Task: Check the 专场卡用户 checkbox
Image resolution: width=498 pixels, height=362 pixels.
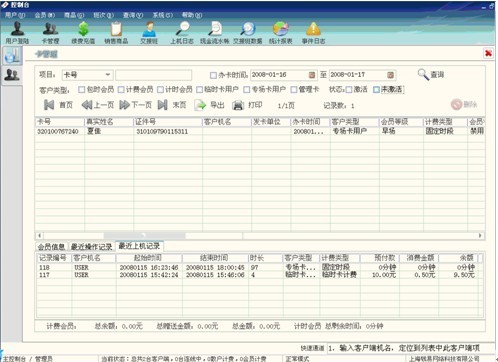Action: click(246, 89)
